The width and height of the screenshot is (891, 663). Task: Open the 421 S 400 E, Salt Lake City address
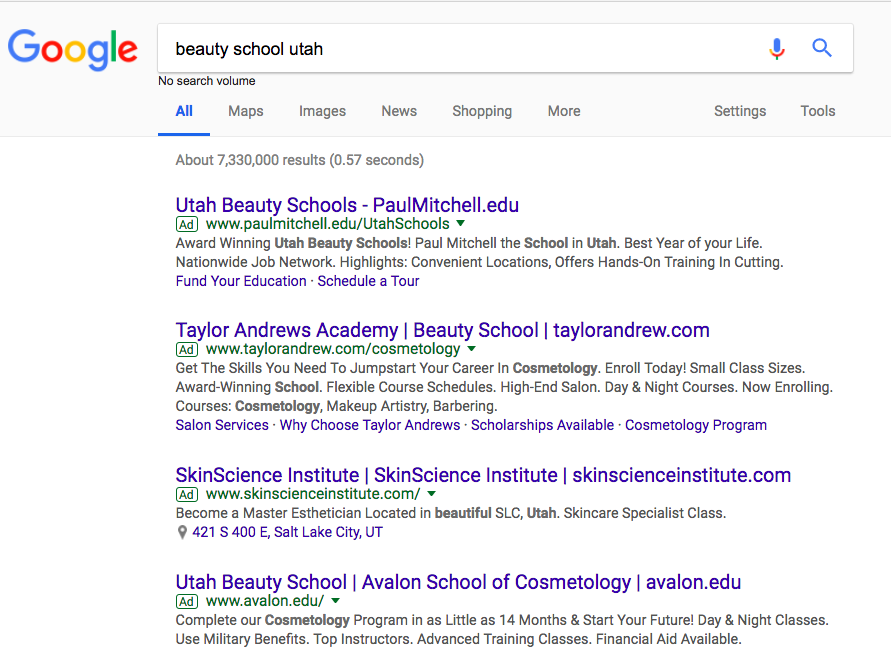click(x=288, y=532)
